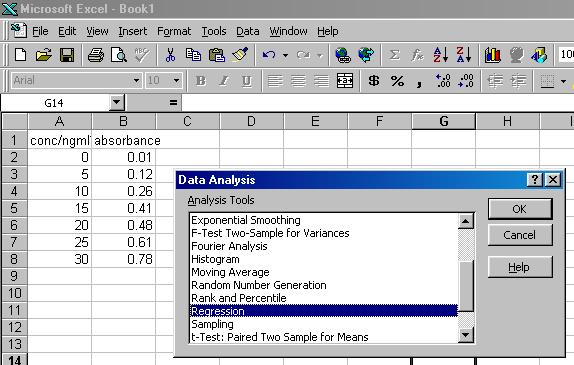Image resolution: width=574 pixels, height=365 pixels.
Task: Open Print Preview
Action: (119, 55)
